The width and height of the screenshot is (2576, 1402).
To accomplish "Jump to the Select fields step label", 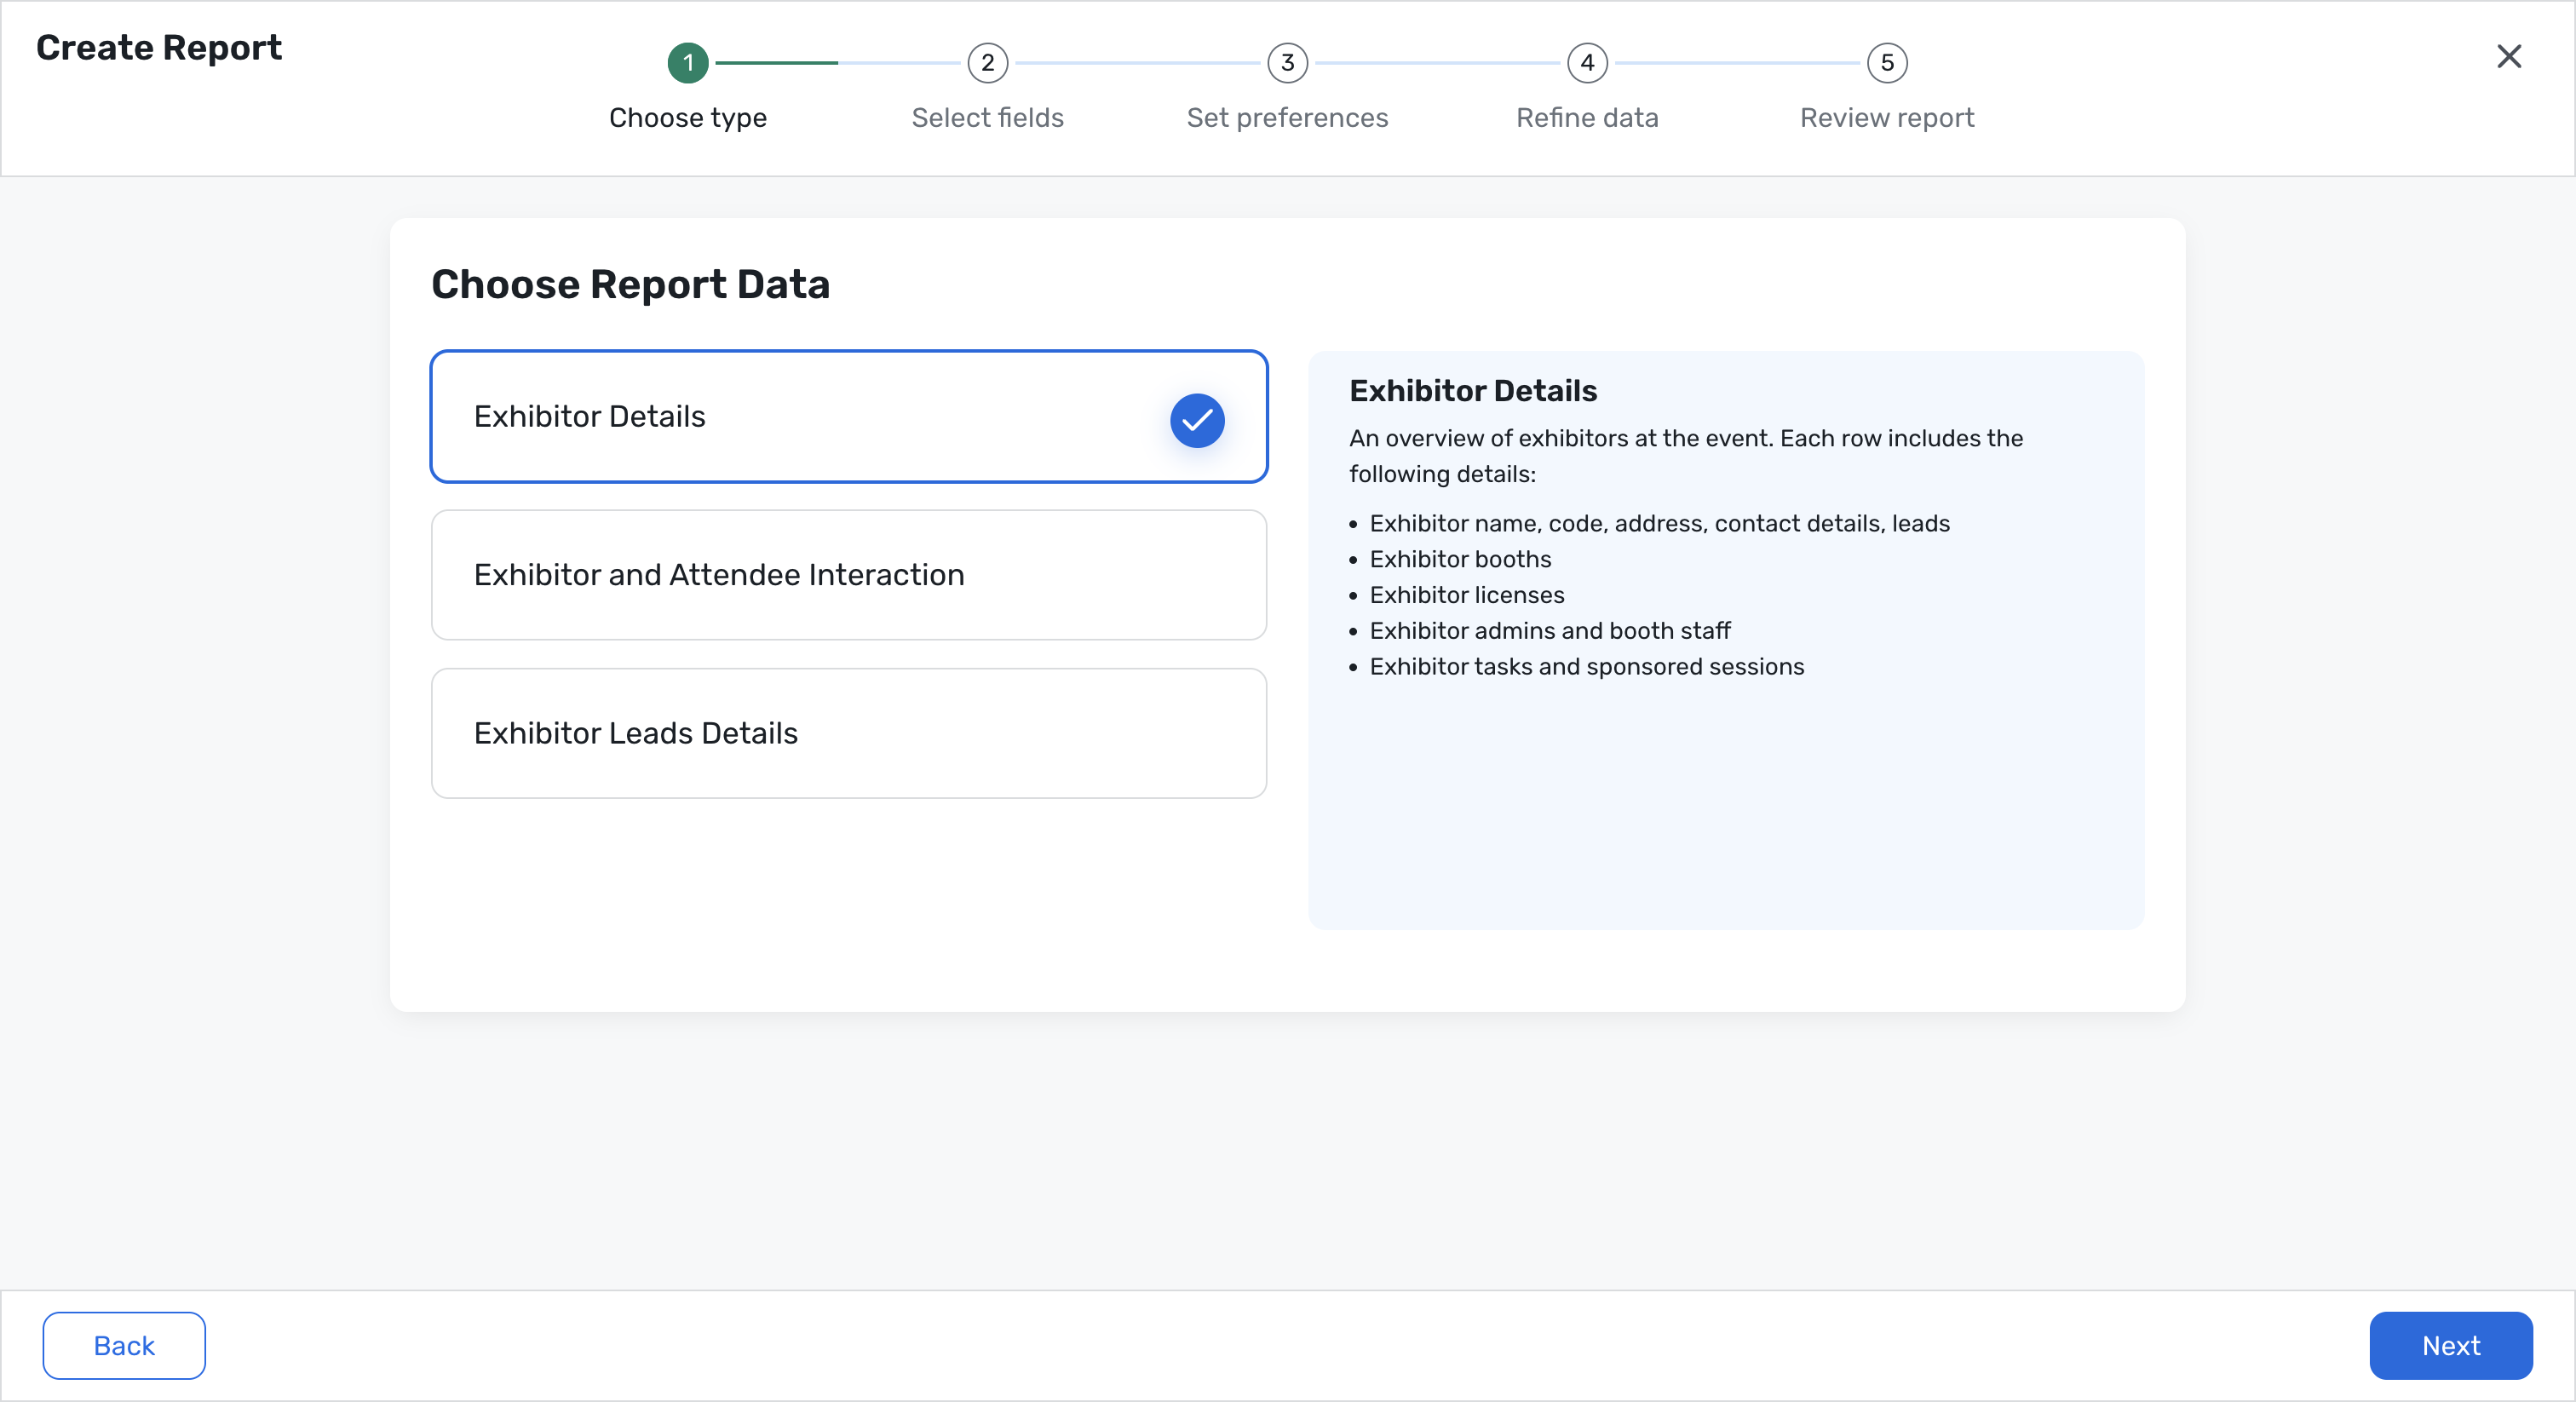I will 987,118.
